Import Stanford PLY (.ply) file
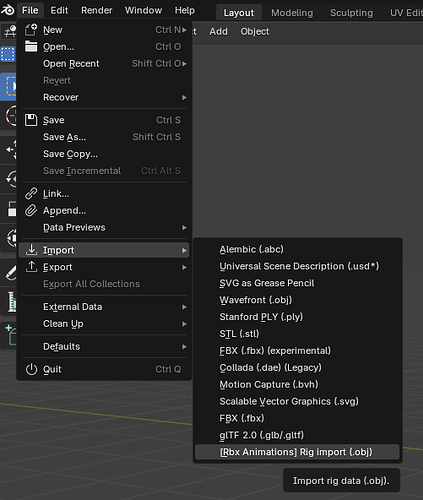 [297, 317]
